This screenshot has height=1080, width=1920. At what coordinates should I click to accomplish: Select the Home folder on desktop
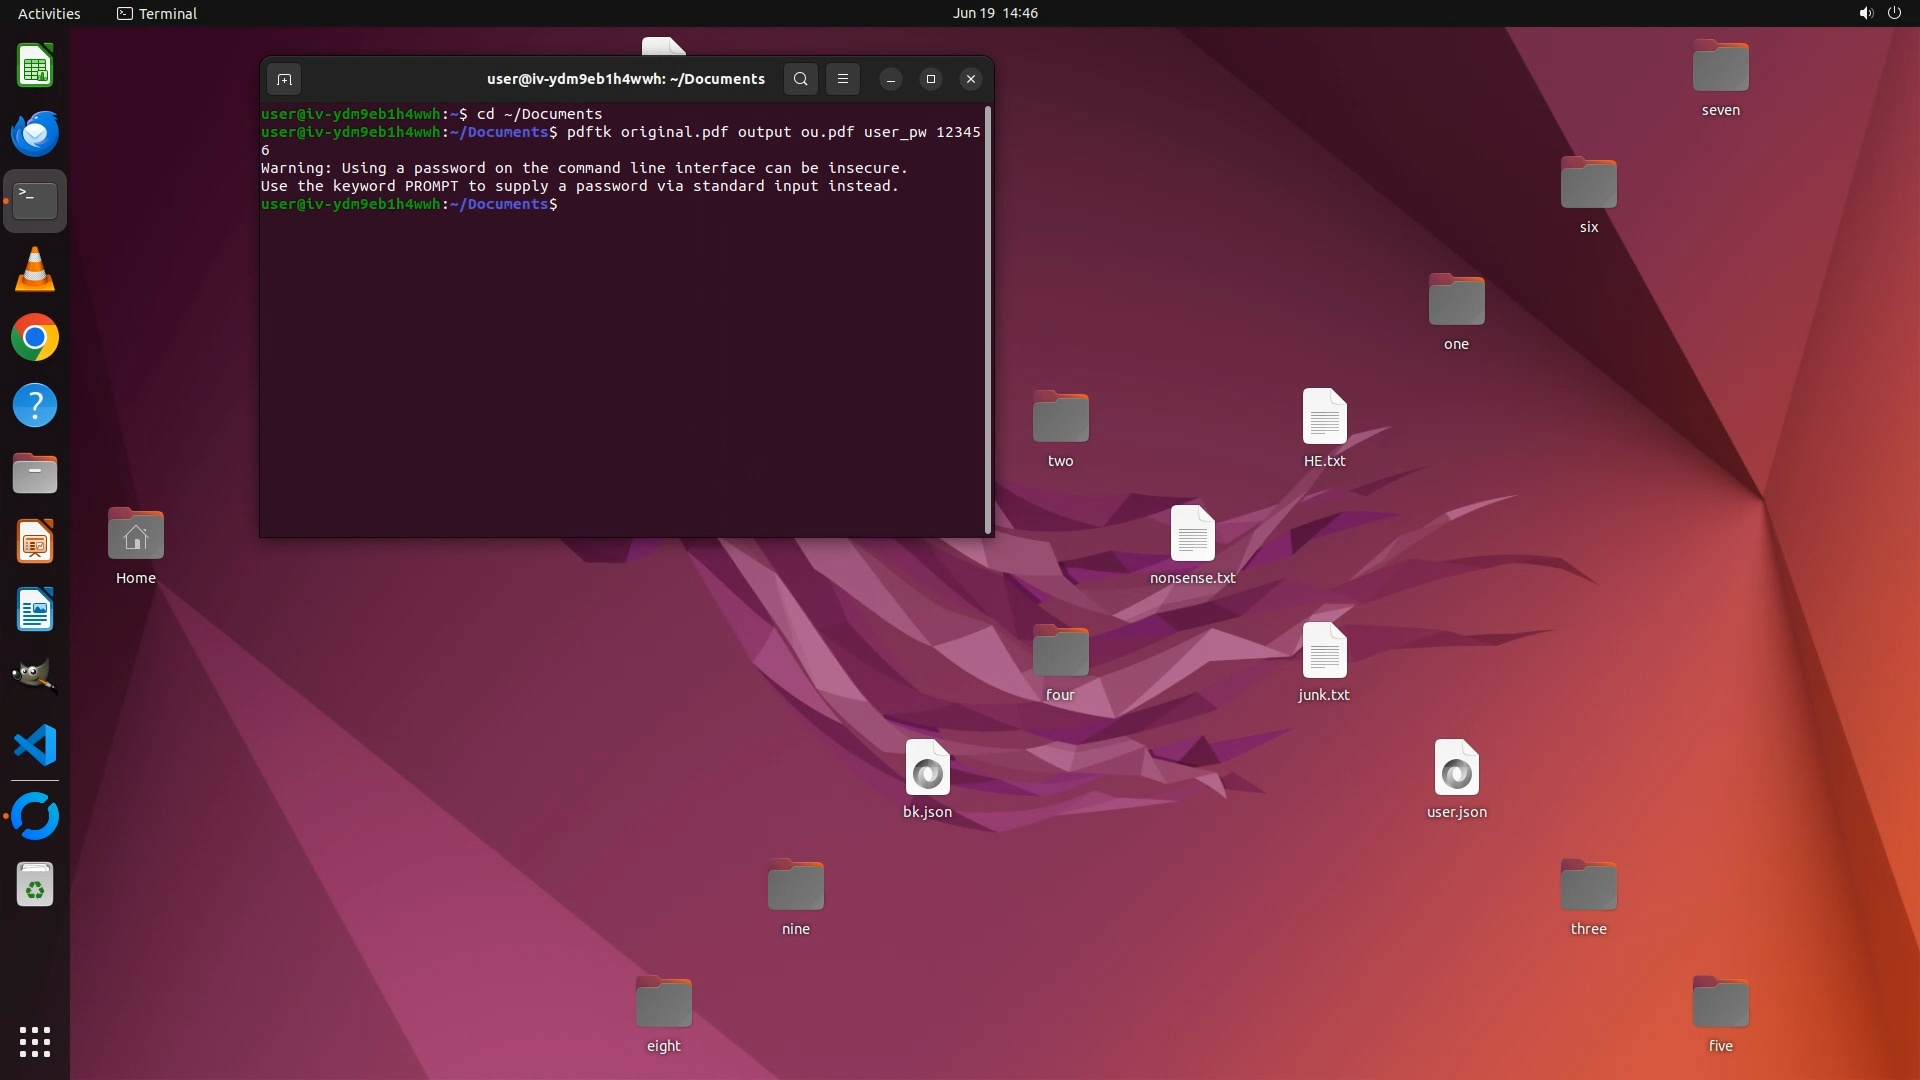point(136,535)
